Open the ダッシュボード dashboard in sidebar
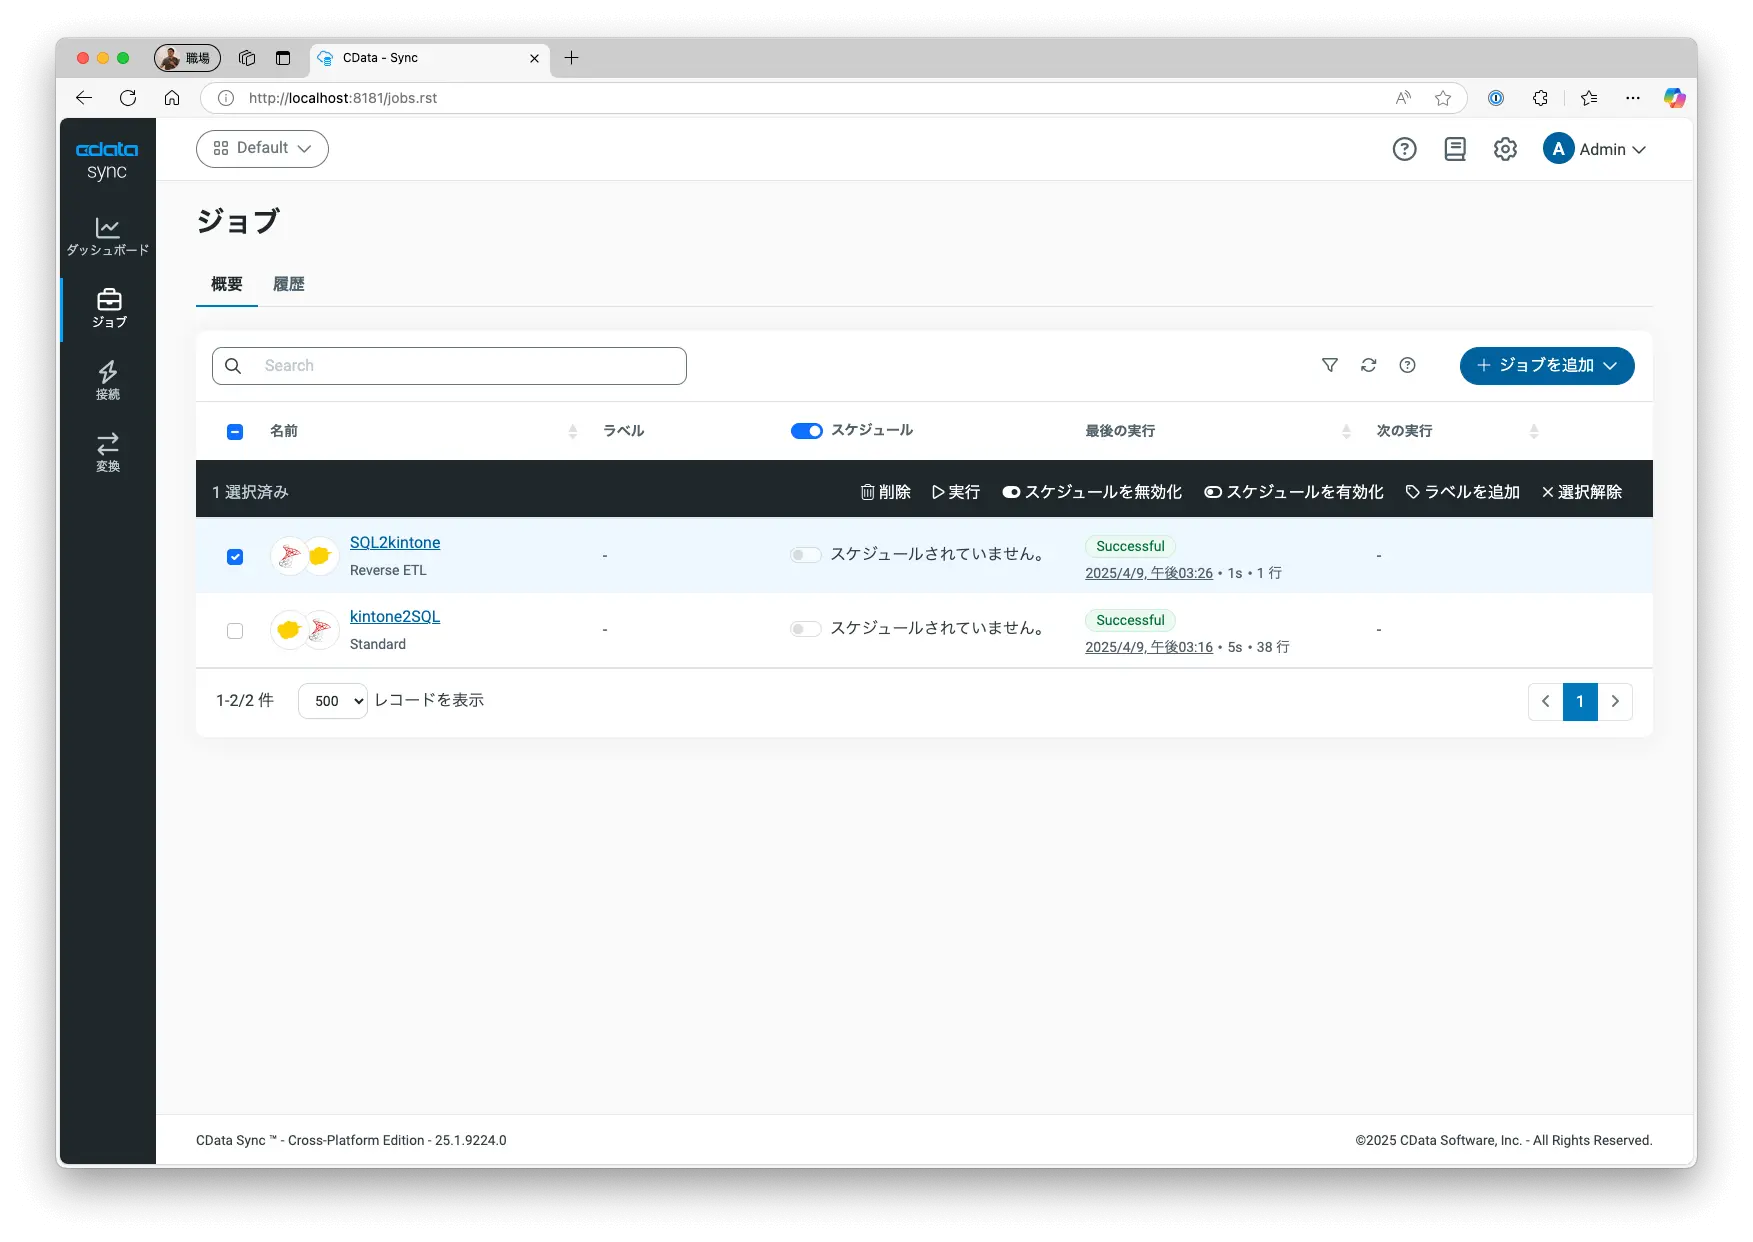Viewport: 1753px width, 1242px height. pos(108,236)
